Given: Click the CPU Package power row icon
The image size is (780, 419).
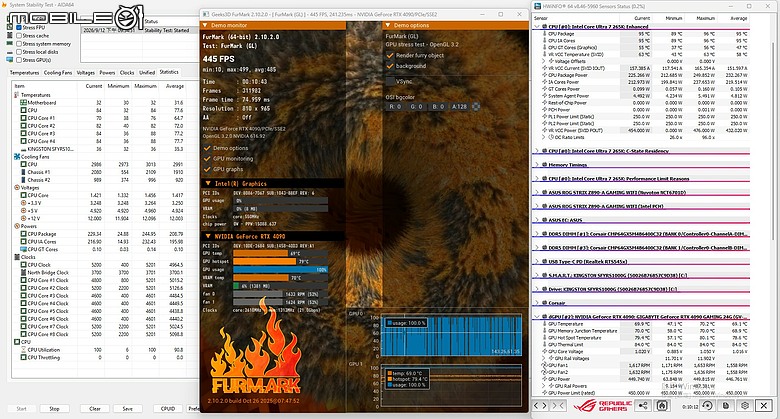Looking at the screenshot, I should [x=23, y=234].
